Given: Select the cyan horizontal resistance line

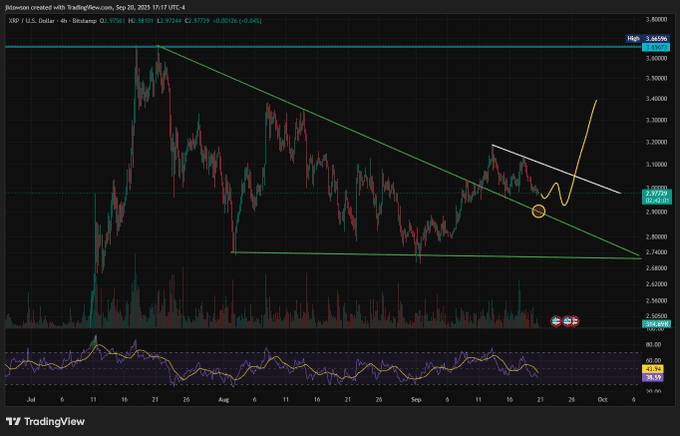Looking at the screenshot, I should pos(300,46).
